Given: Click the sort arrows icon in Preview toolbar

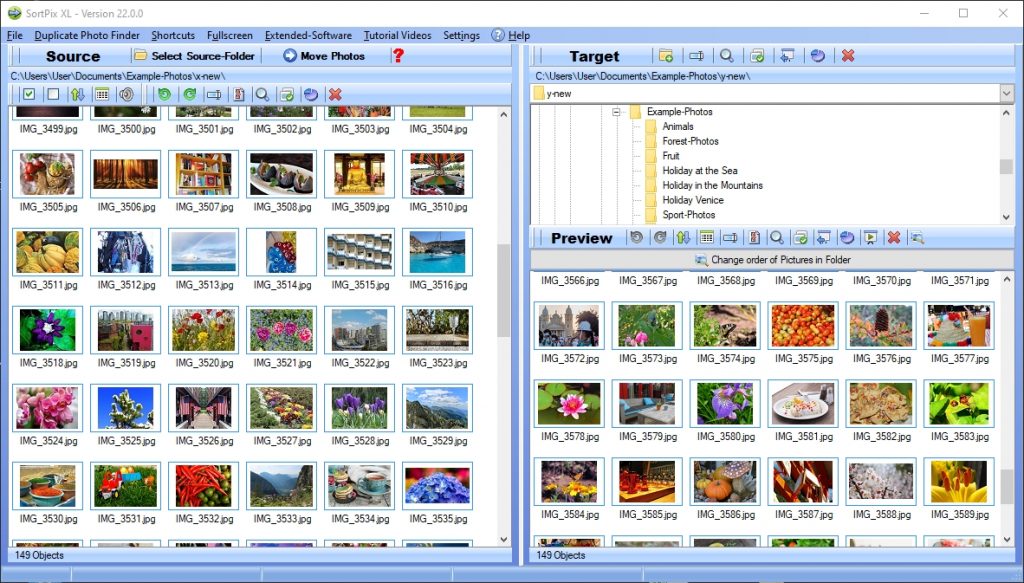Looking at the screenshot, I should [683, 238].
